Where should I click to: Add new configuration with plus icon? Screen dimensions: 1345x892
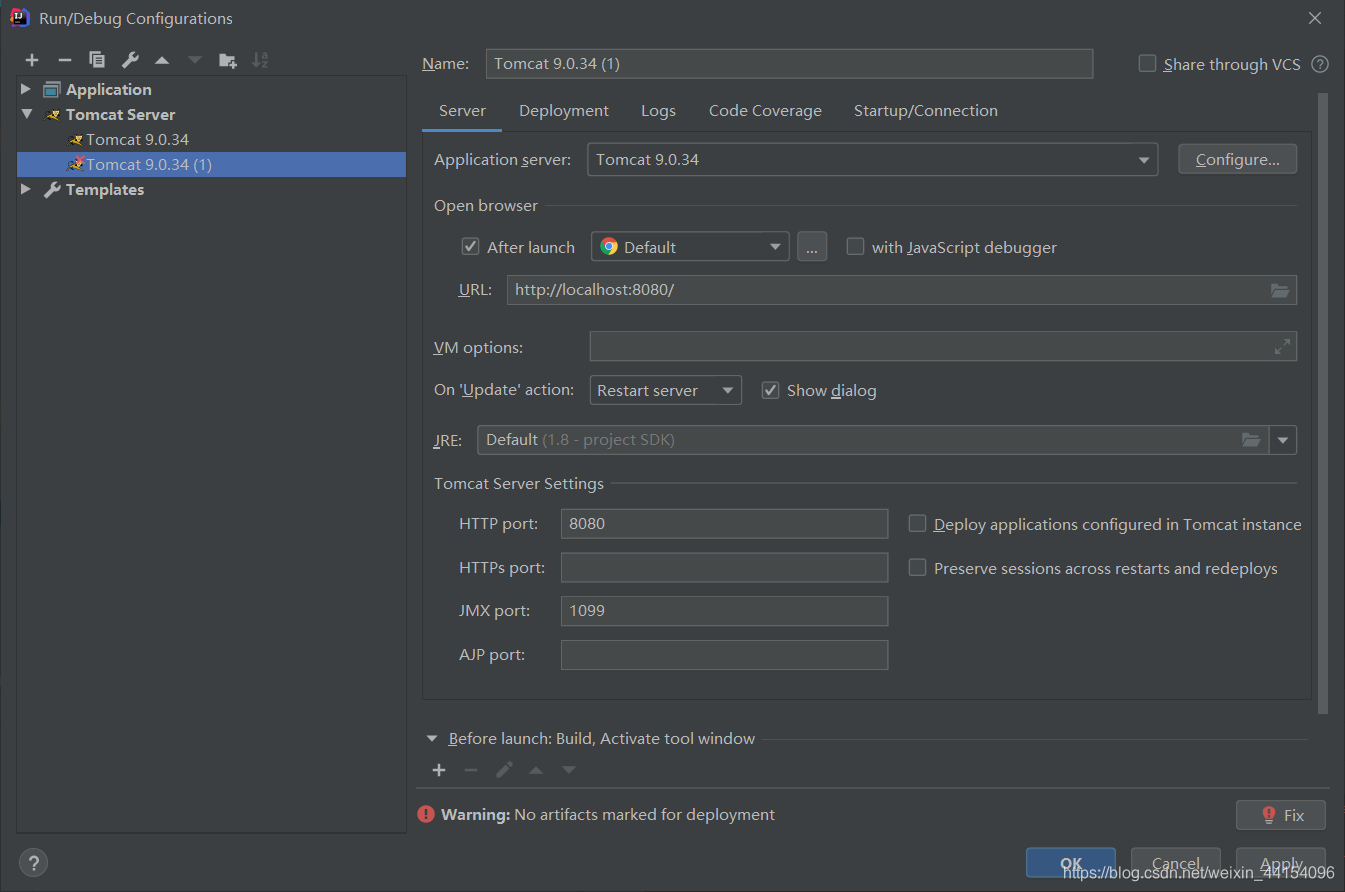[32, 60]
